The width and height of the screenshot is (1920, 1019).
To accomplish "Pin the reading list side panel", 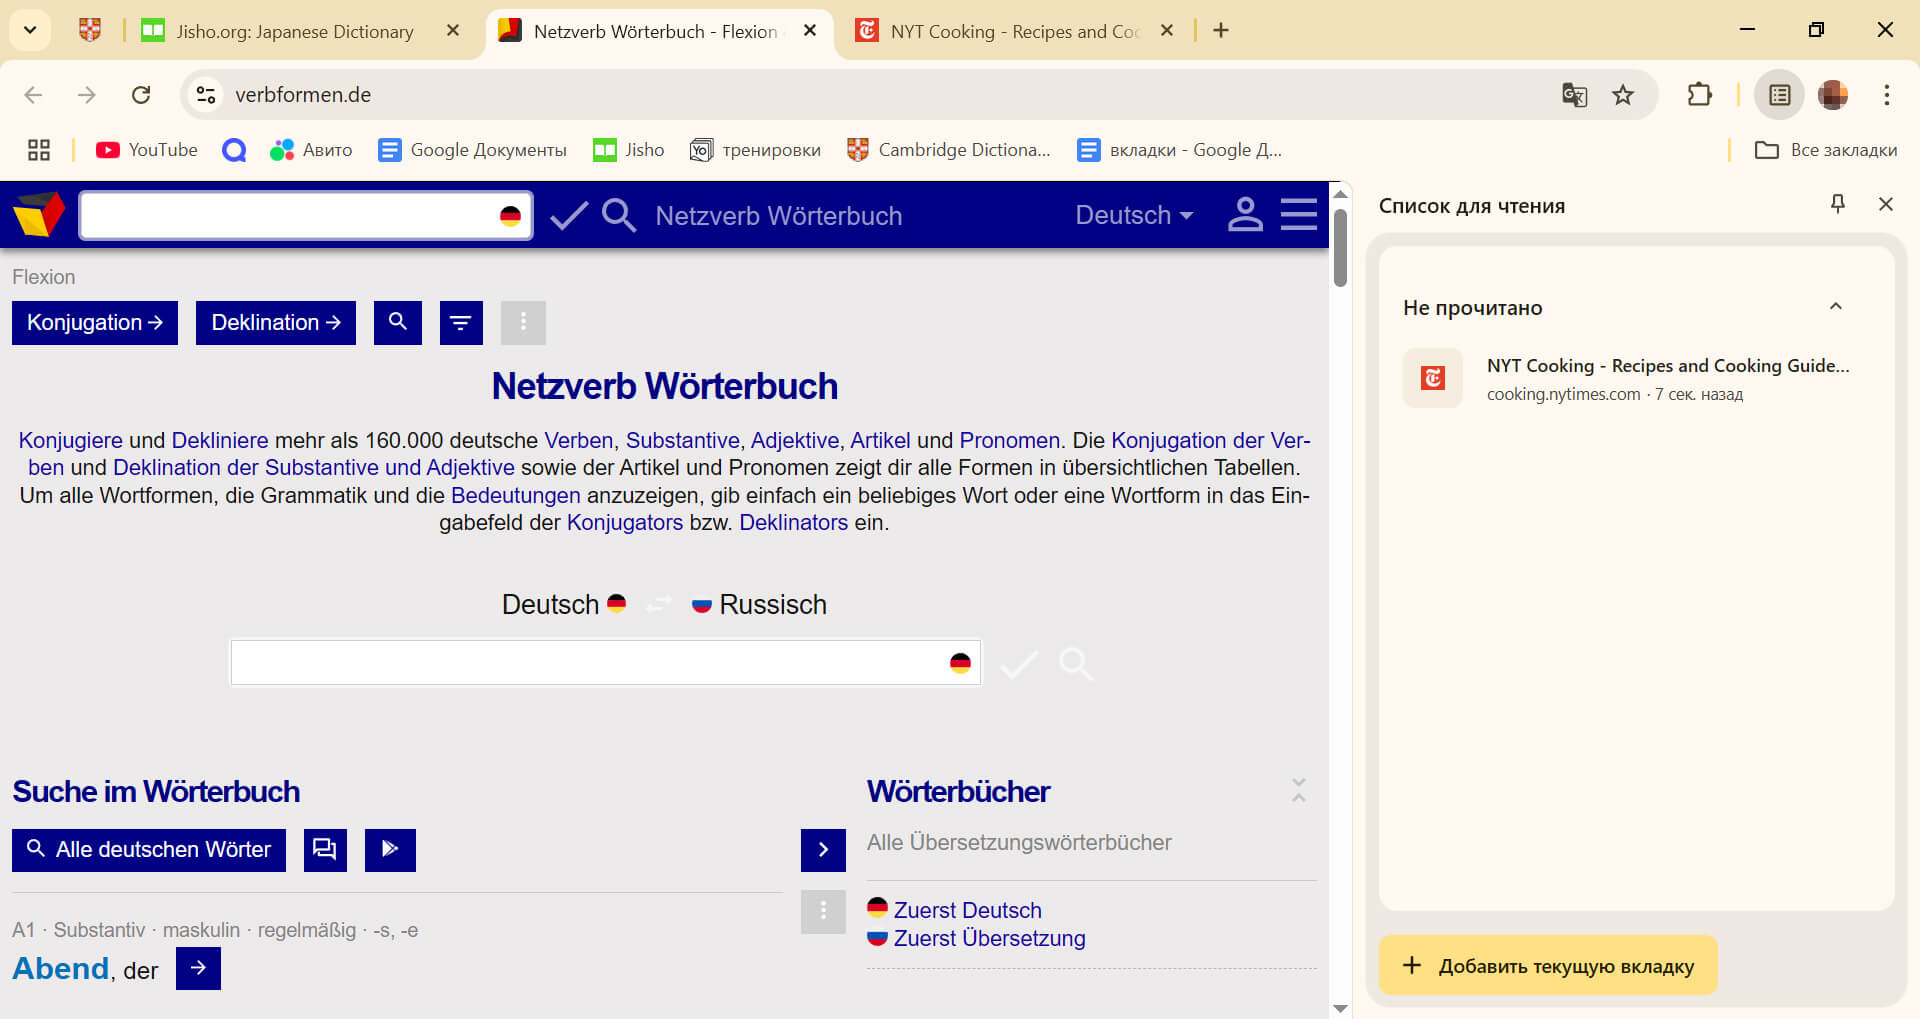I will [x=1837, y=204].
